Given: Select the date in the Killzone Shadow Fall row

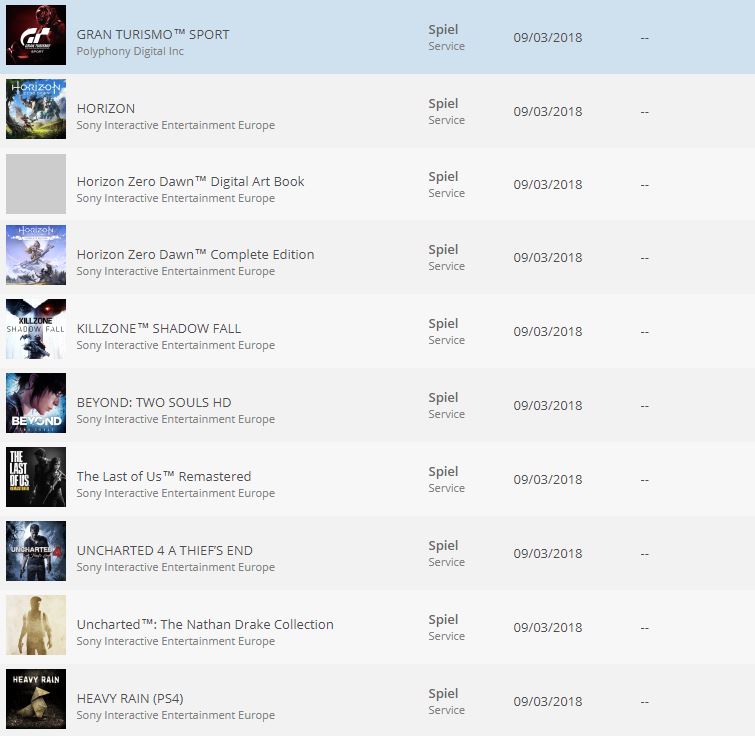Looking at the screenshot, I should tap(547, 332).
